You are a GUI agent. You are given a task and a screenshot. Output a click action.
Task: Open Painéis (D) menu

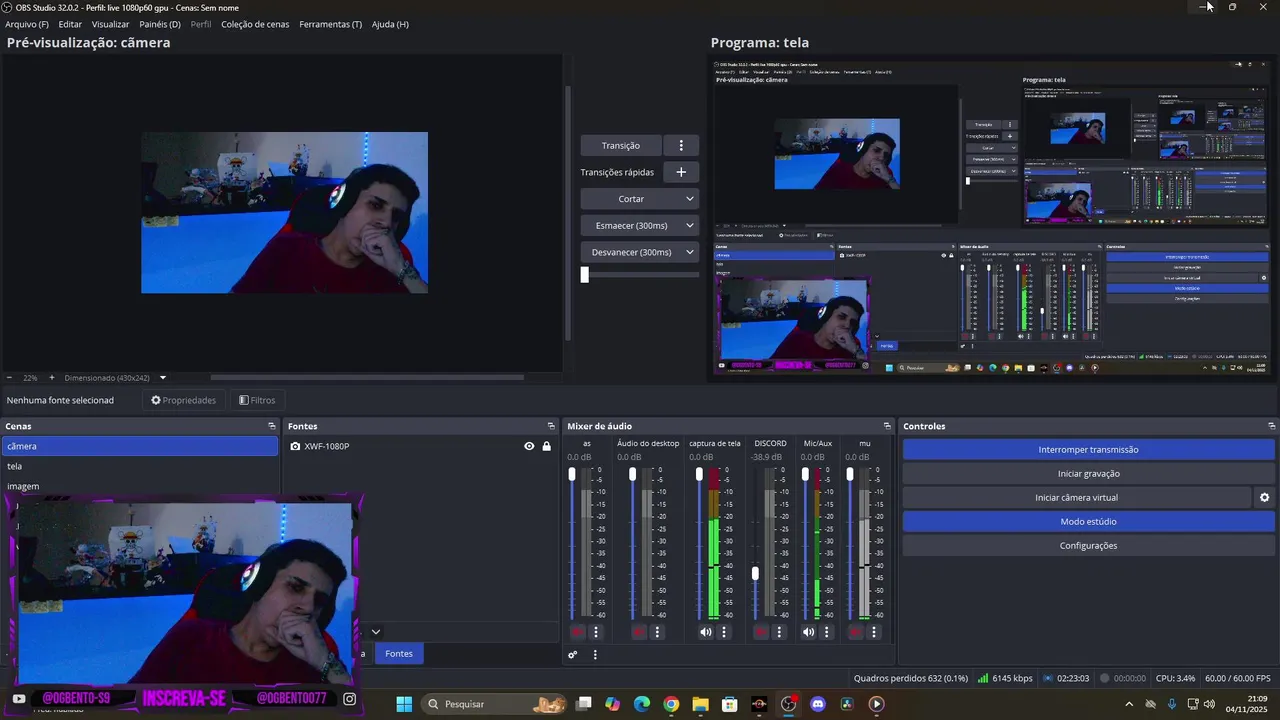pyautogui.click(x=160, y=24)
